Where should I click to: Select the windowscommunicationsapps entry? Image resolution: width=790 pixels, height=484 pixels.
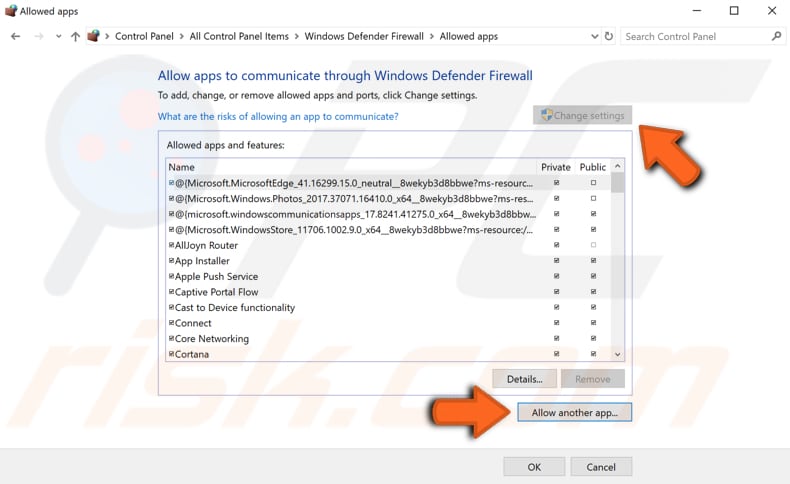[x=388, y=214]
